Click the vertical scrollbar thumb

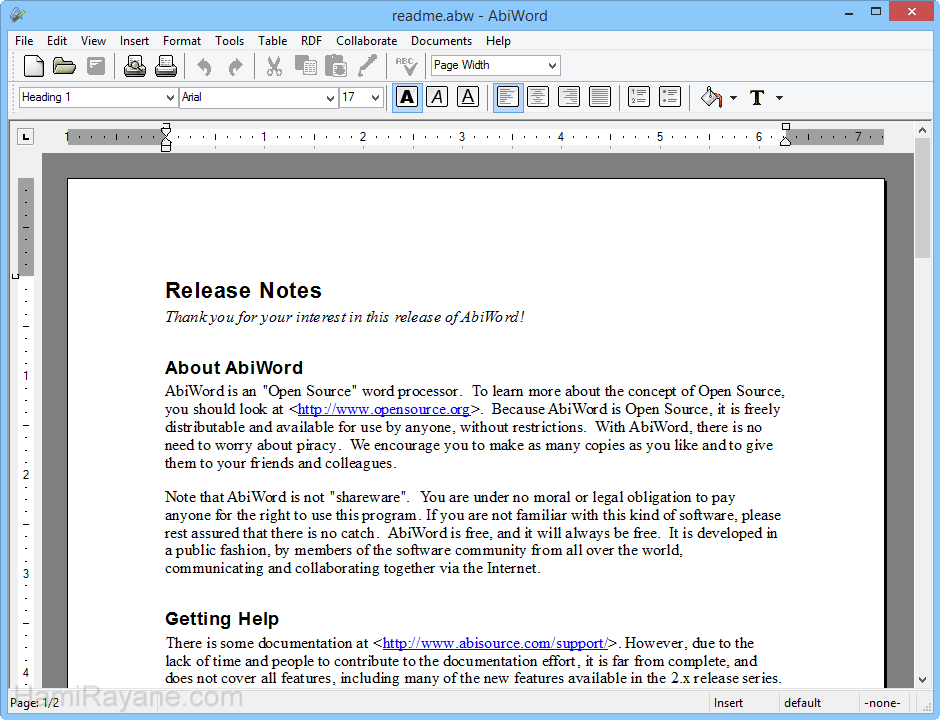point(922,198)
